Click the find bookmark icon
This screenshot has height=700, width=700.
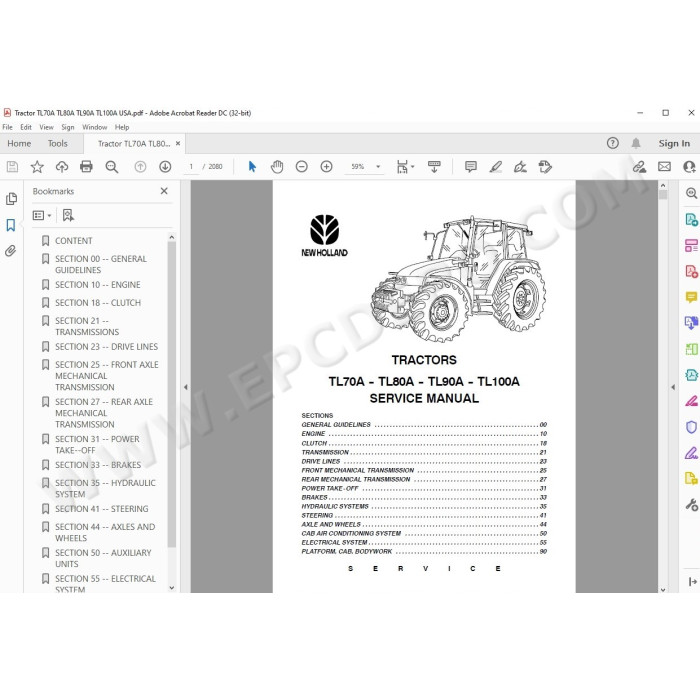[68, 216]
